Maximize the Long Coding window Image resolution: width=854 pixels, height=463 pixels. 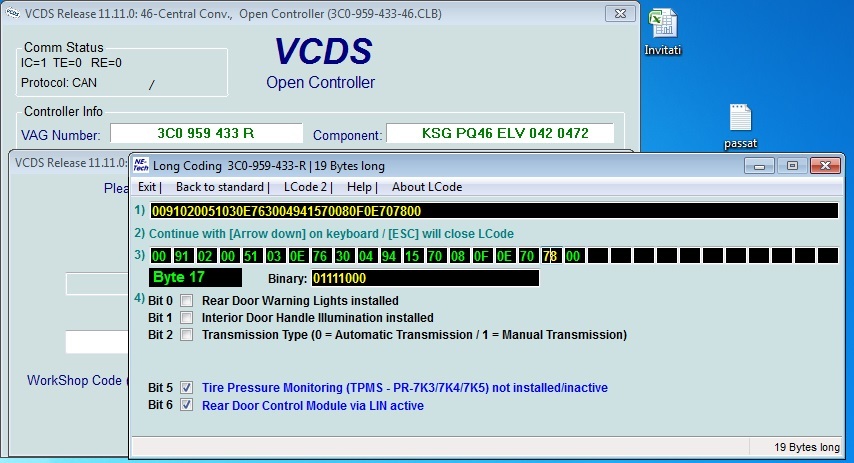(x=792, y=165)
